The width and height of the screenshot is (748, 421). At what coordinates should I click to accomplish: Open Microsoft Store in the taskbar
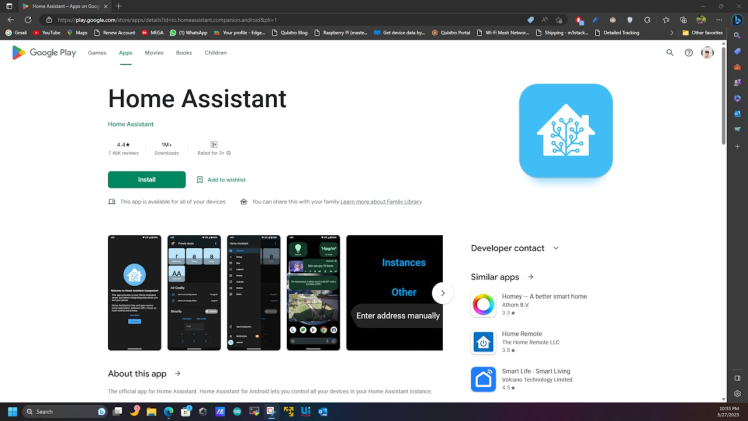click(186, 411)
